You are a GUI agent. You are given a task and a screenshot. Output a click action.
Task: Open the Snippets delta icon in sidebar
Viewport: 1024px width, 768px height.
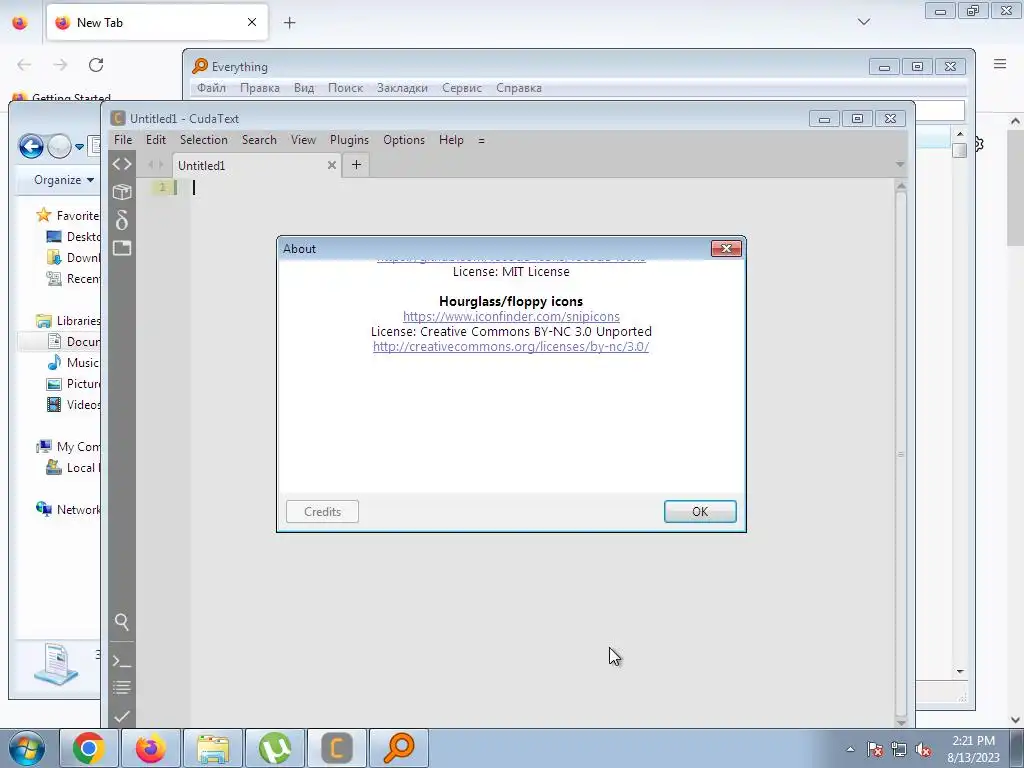[122, 220]
